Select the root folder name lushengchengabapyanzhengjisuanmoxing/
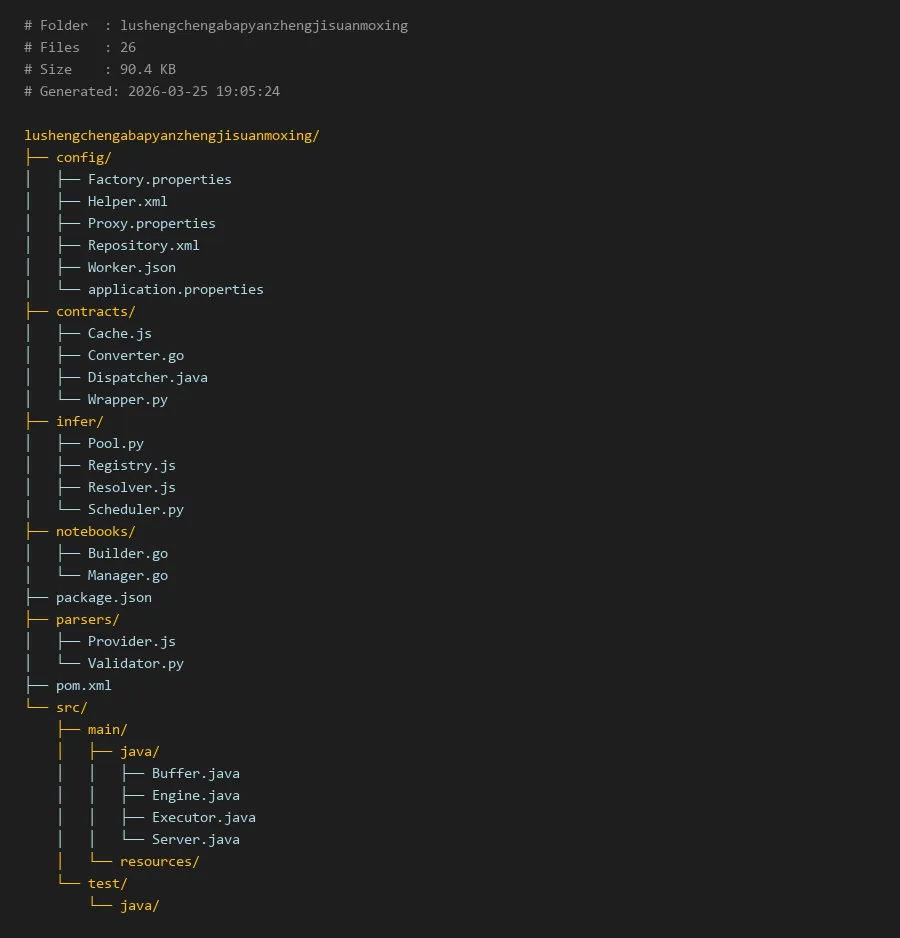 [x=171, y=135]
